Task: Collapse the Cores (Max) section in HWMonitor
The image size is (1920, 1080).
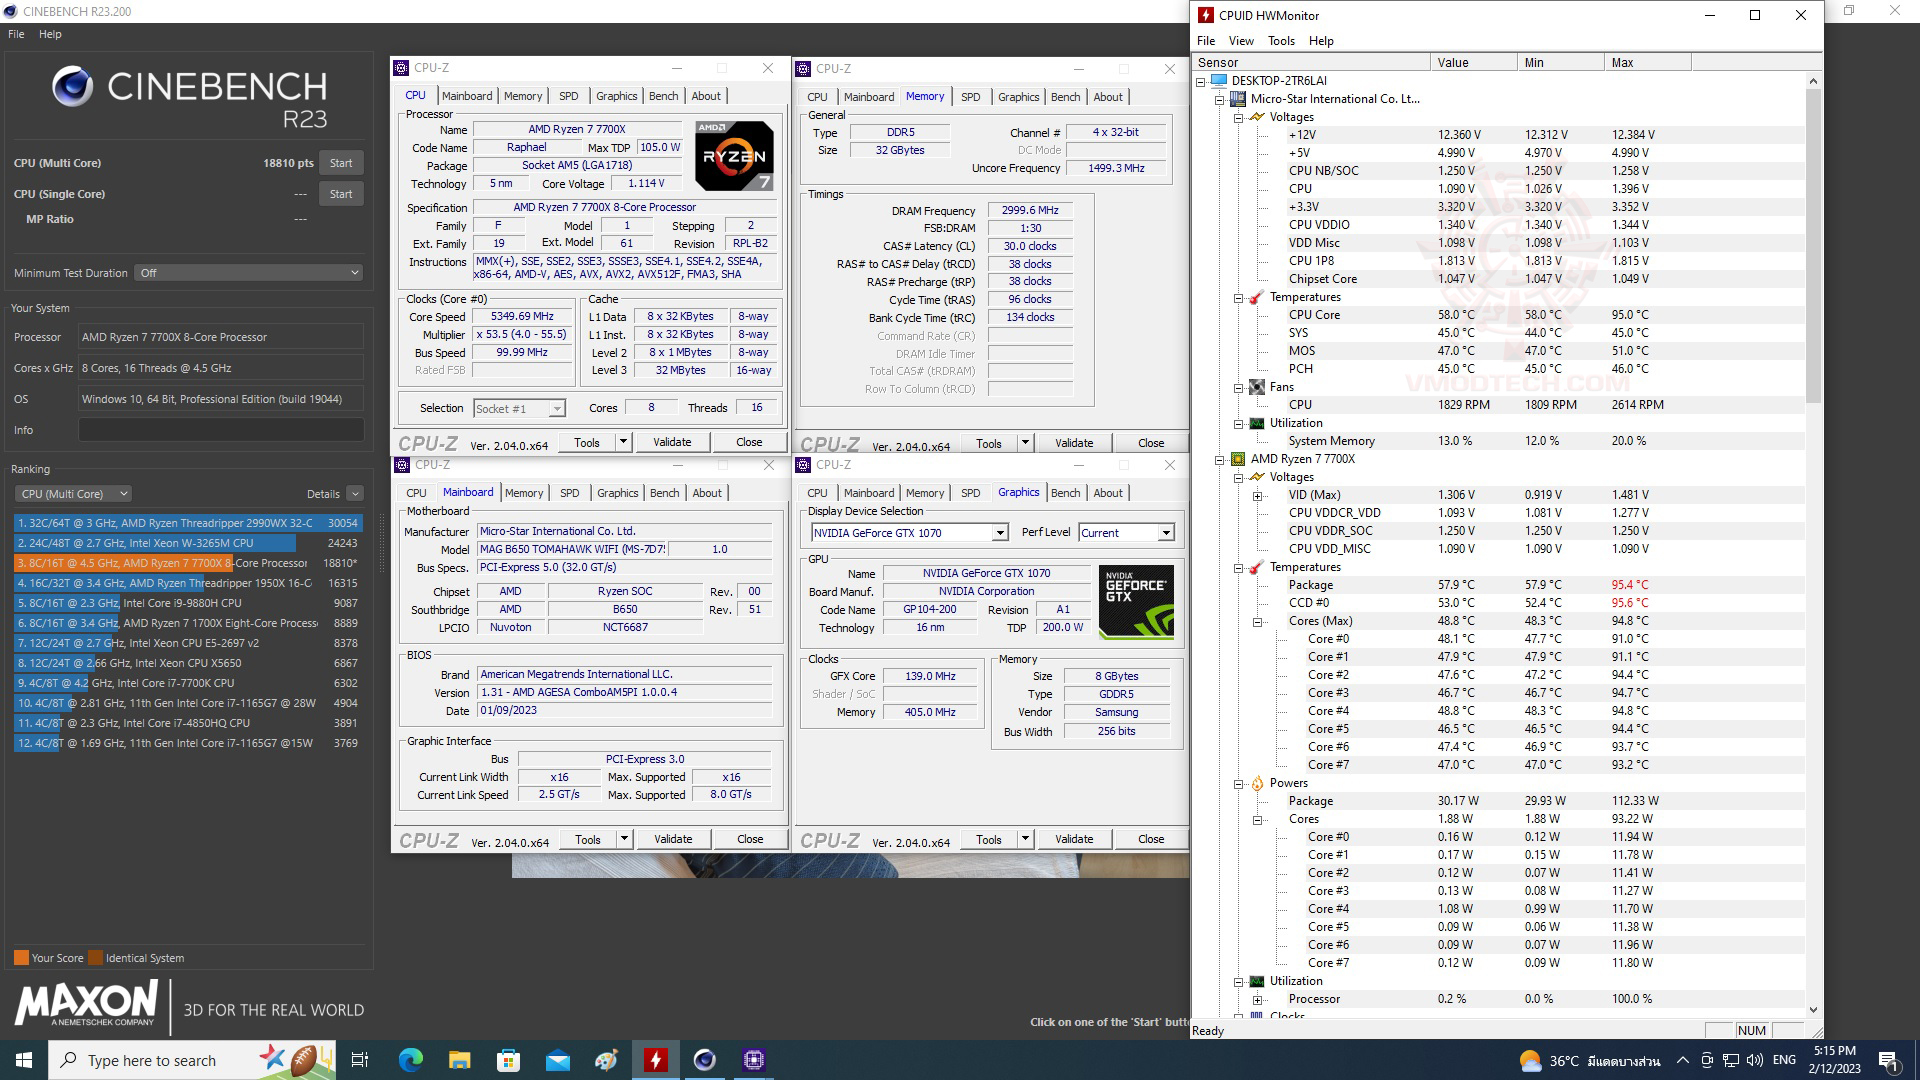Action: (1257, 621)
